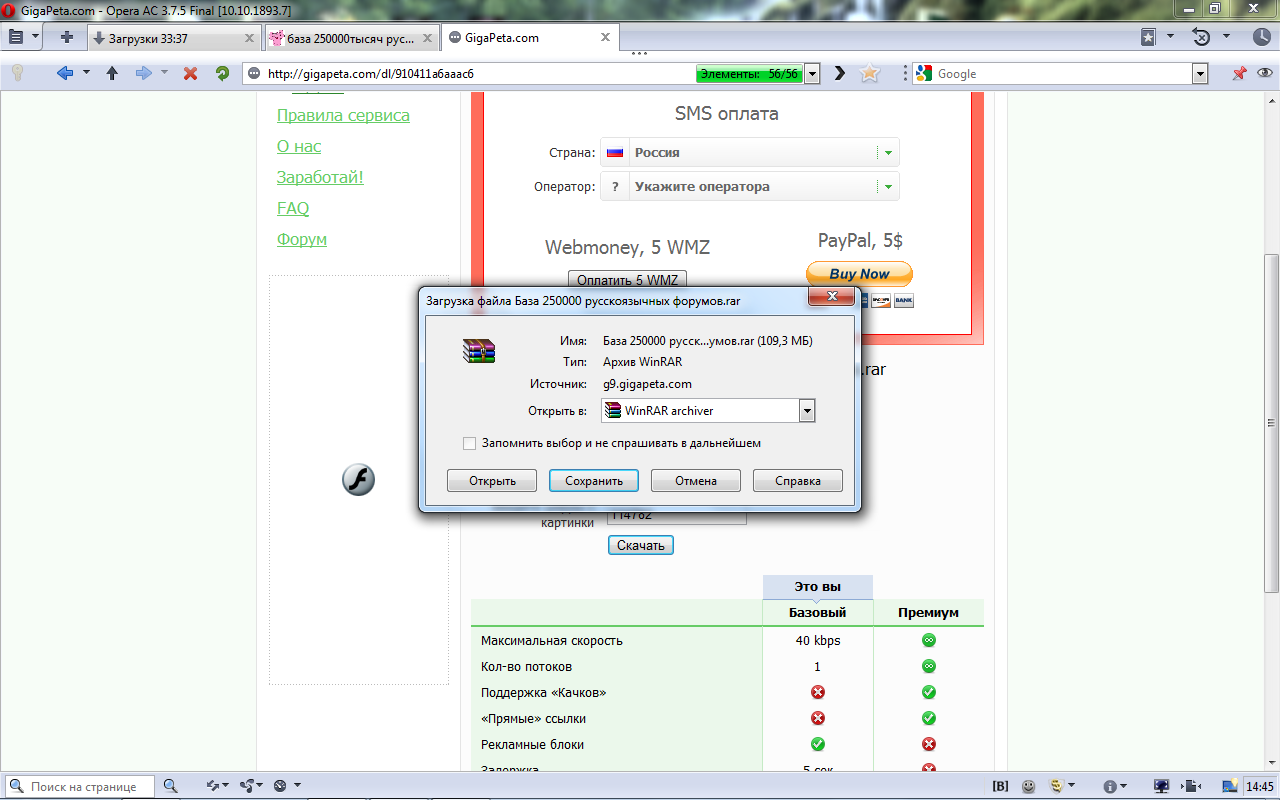The width and height of the screenshot is (1280, 800).
Task: Click the Открыть button in dialog
Action: [492, 481]
